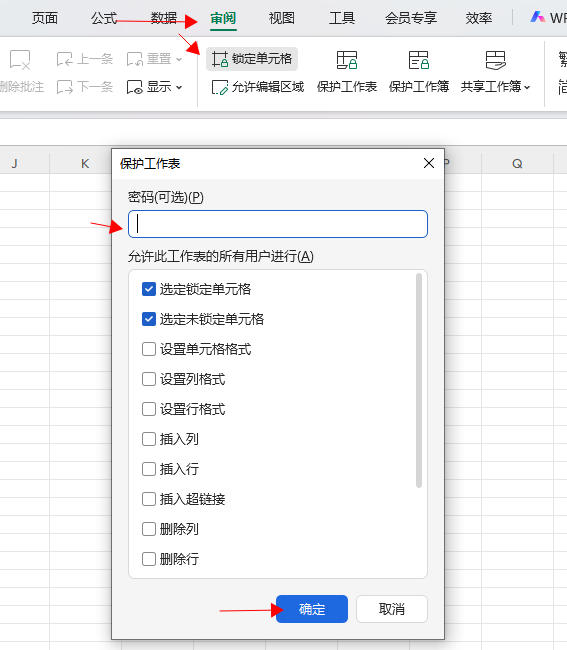
Task: Open the 数据 tab
Action: pos(164,18)
